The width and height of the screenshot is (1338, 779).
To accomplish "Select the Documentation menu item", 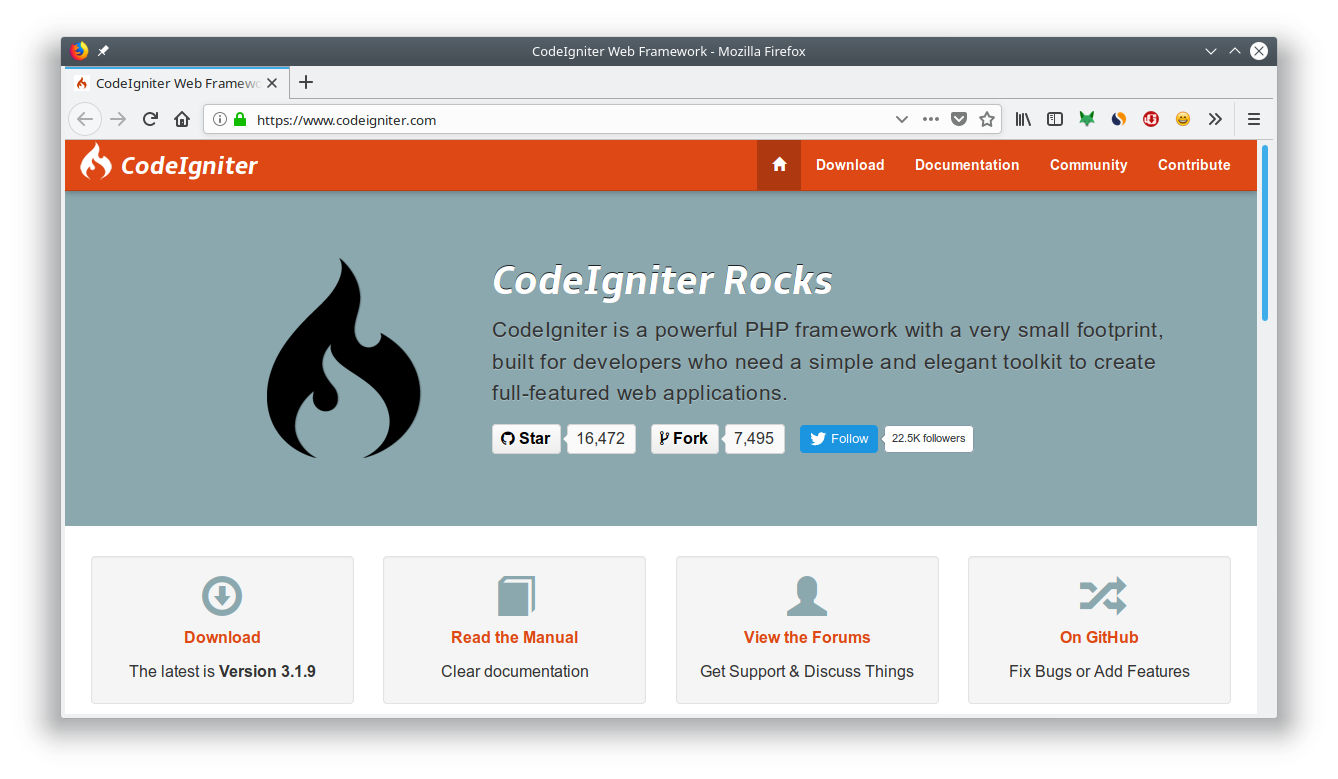I will click(x=966, y=164).
